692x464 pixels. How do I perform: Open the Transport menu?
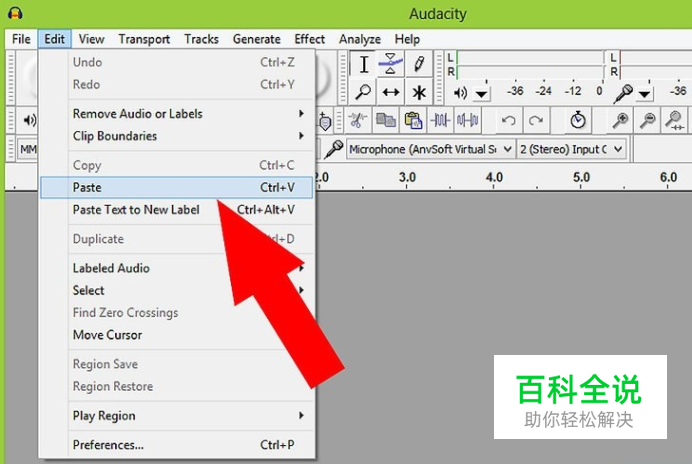click(x=144, y=39)
